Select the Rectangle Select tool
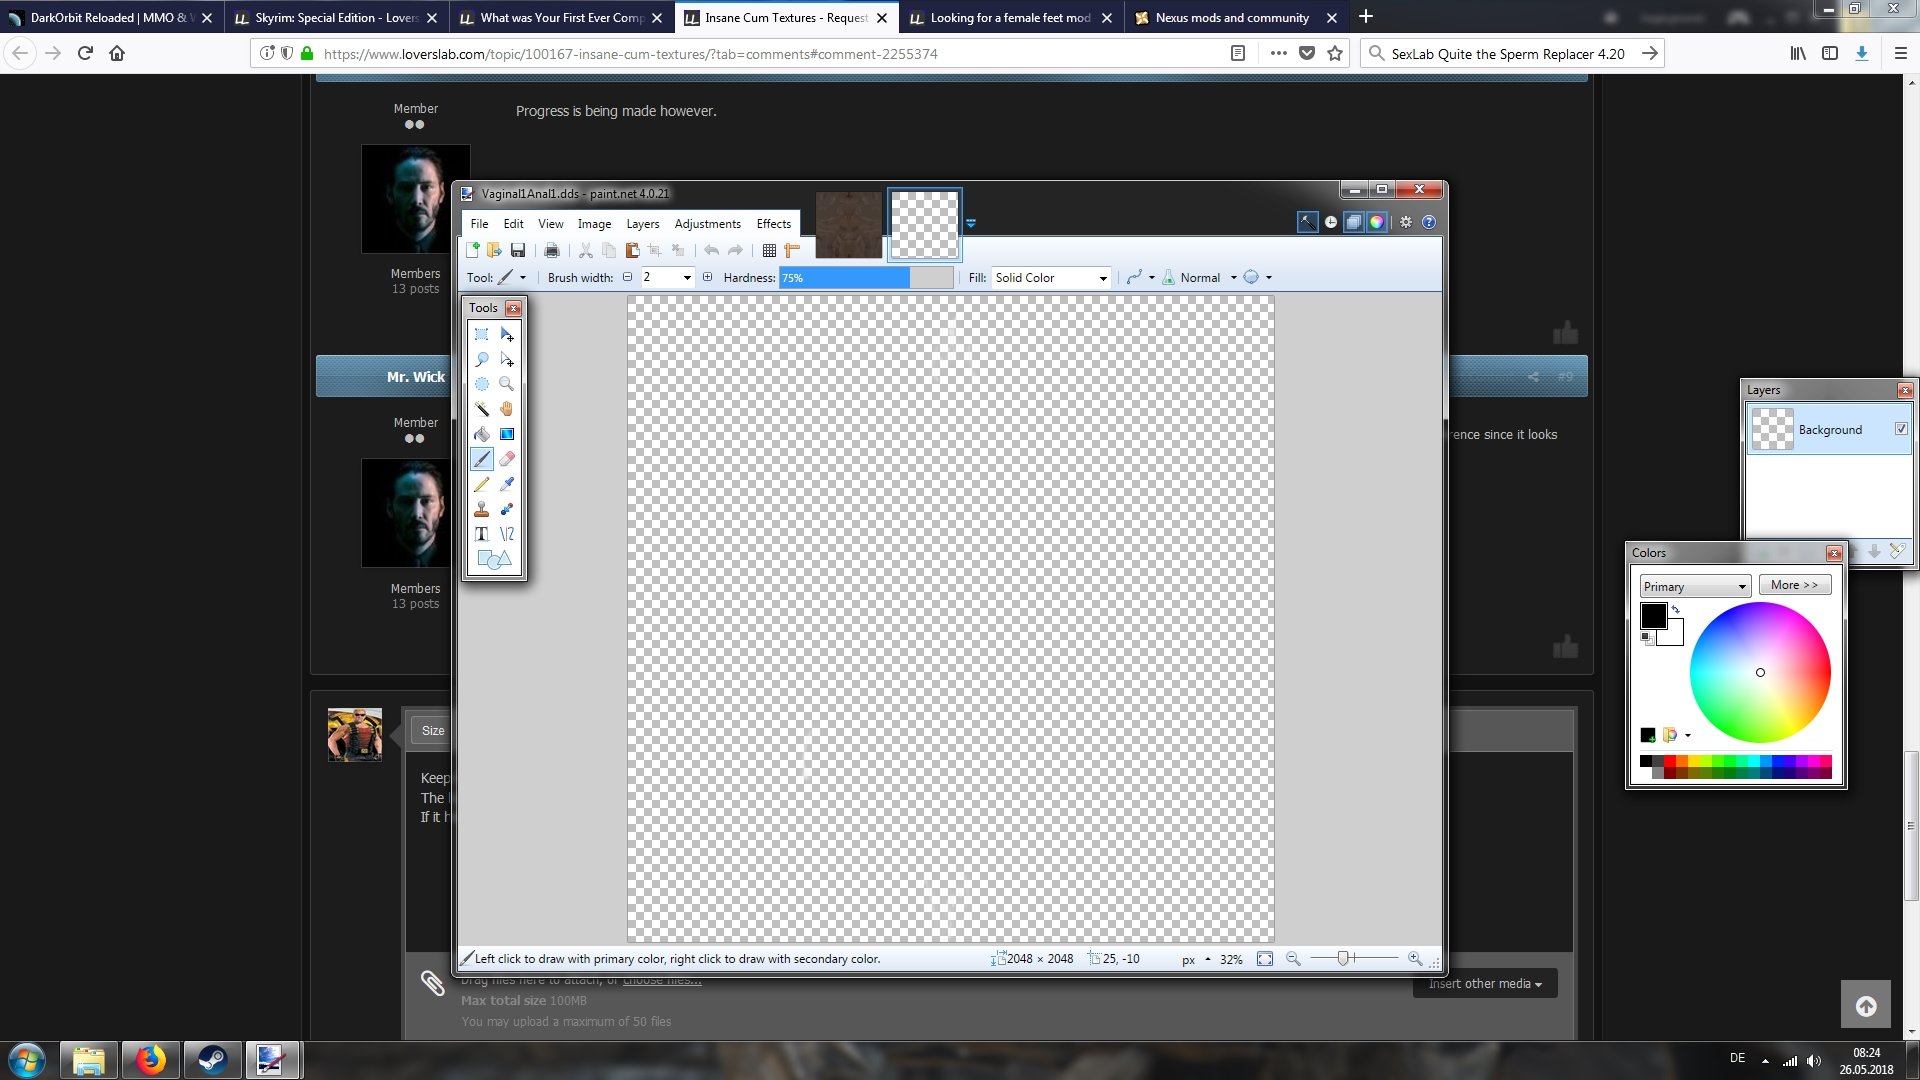 click(x=481, y=334)
